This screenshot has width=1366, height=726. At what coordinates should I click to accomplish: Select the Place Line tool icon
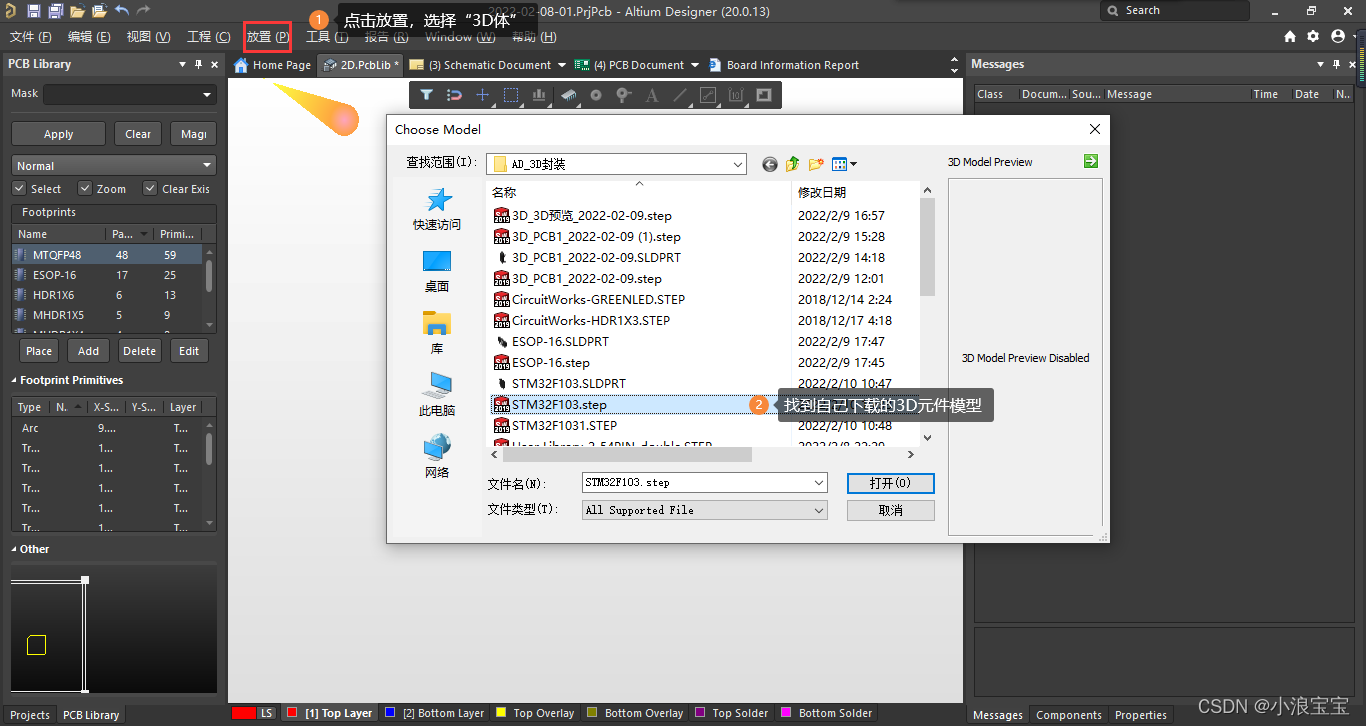point(680,95)
